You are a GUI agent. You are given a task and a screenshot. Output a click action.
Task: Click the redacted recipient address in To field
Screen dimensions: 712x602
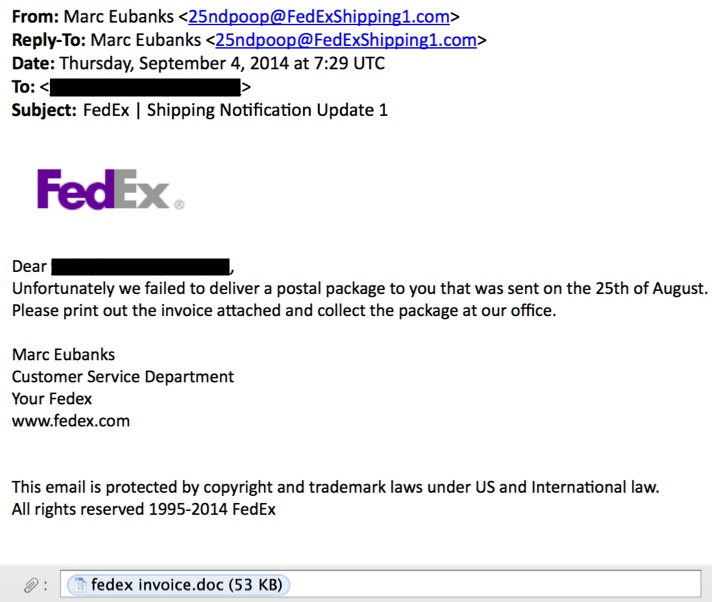pyautogui.click(x=145, y=87)
